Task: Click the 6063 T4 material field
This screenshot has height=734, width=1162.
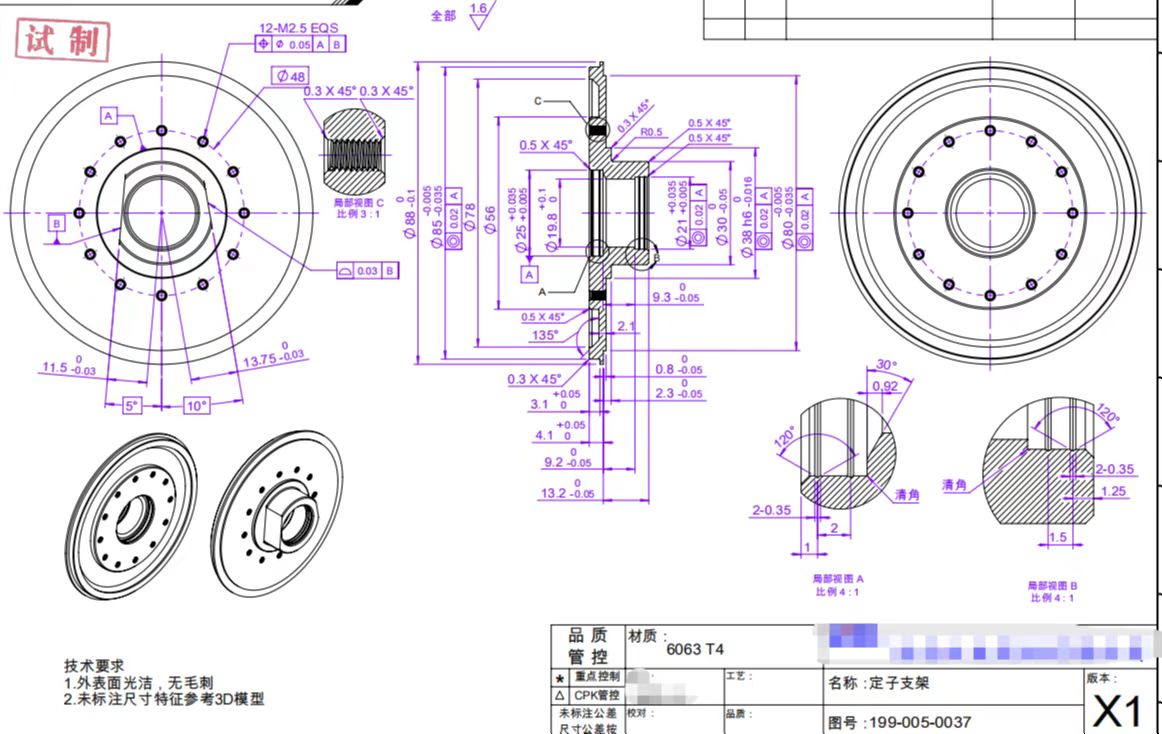Action: pos(695,649)
